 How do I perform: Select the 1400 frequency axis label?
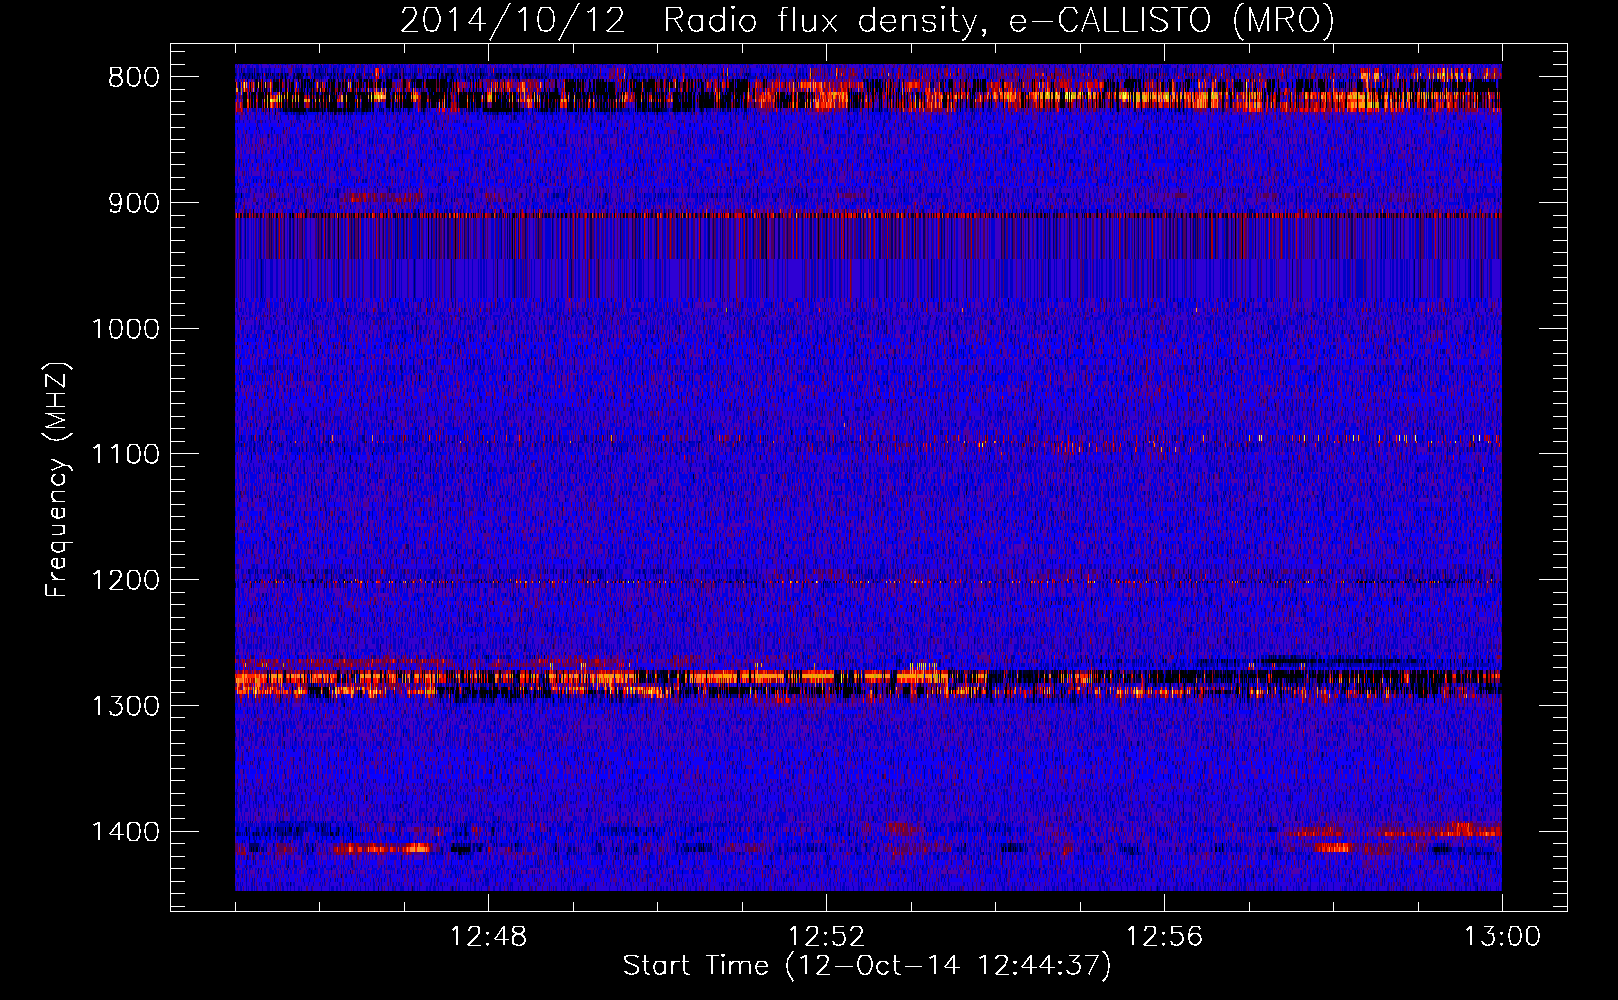(x=125, y=831)
